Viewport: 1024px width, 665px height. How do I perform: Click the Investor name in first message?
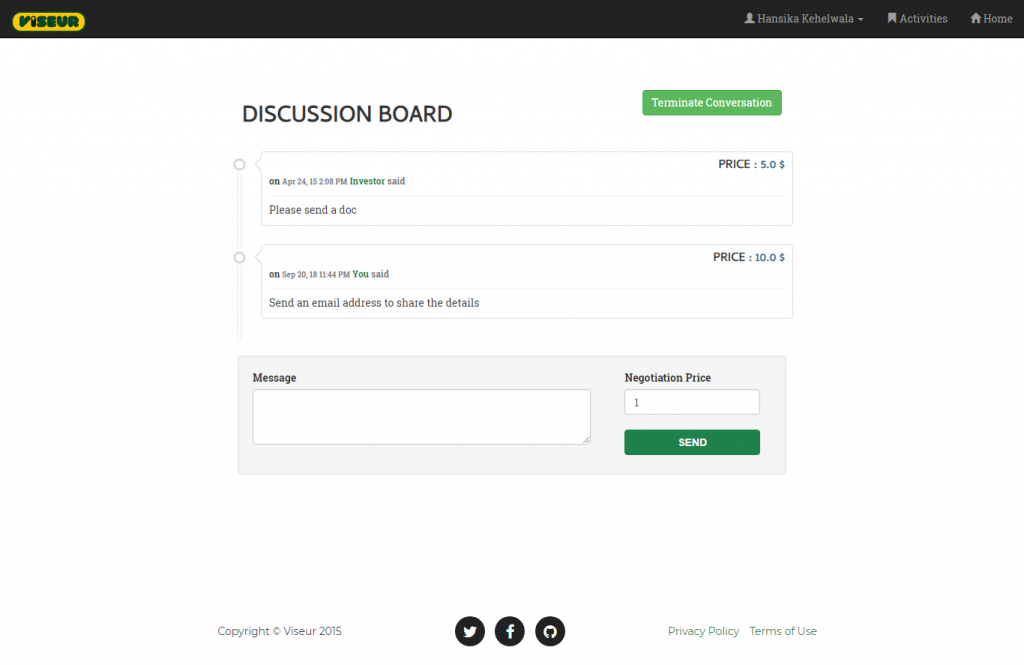coord(367,181)
